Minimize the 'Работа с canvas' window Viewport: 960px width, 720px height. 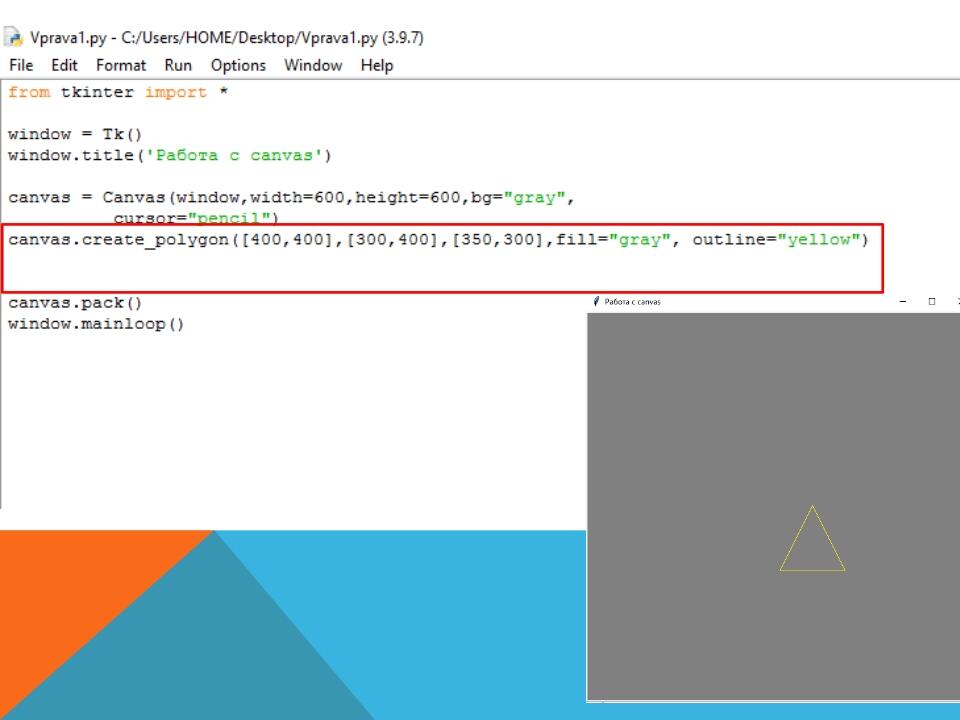pos(903,301)
